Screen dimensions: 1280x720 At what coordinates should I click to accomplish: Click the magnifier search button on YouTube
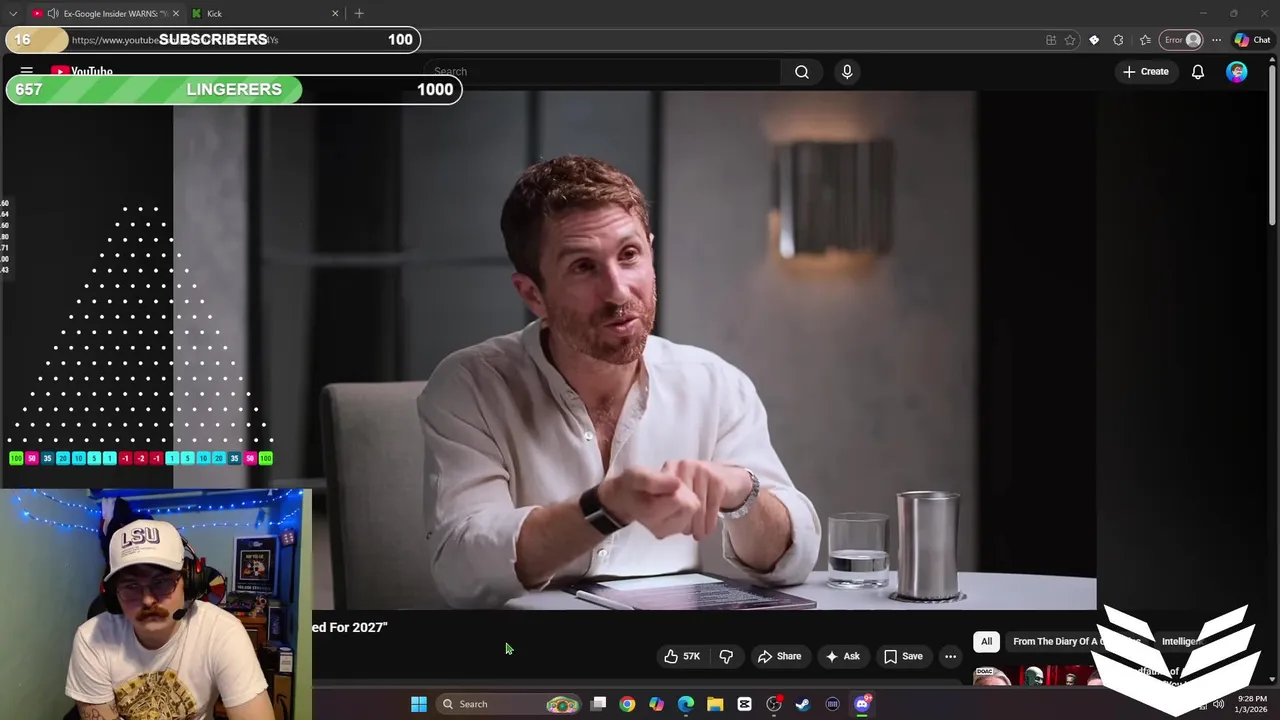click(x=802, y=72)
